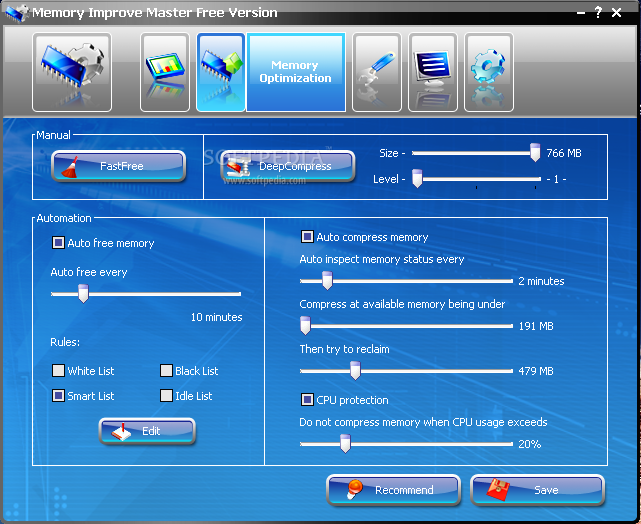The width and height of the screenshot is (641, 524).
Task: Click the Rules: label
Action: point(65,342)
